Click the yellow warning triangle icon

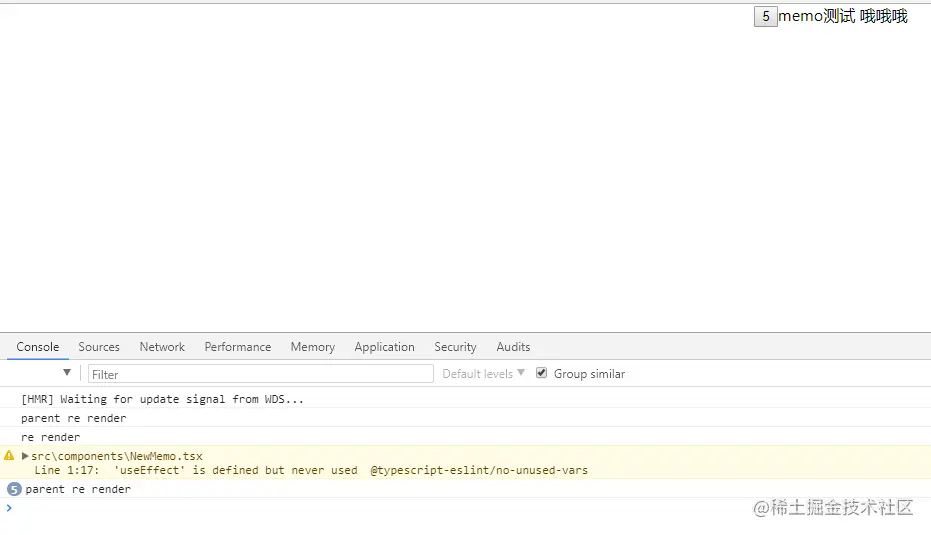(9, 455)
